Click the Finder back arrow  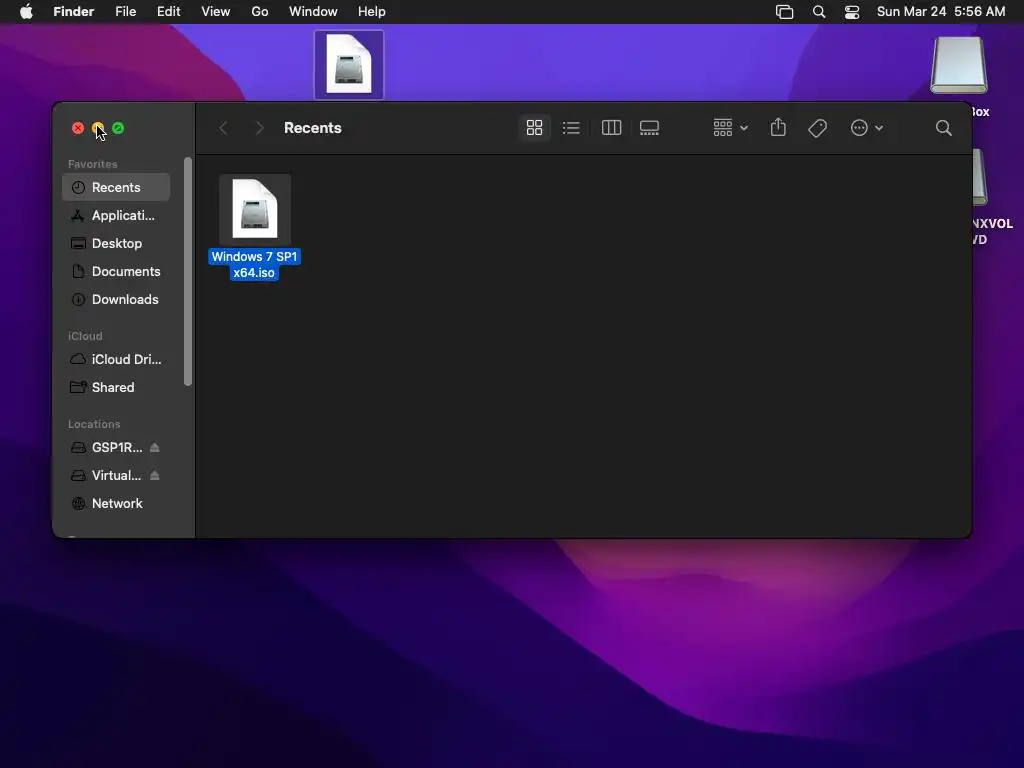point(223,128)
